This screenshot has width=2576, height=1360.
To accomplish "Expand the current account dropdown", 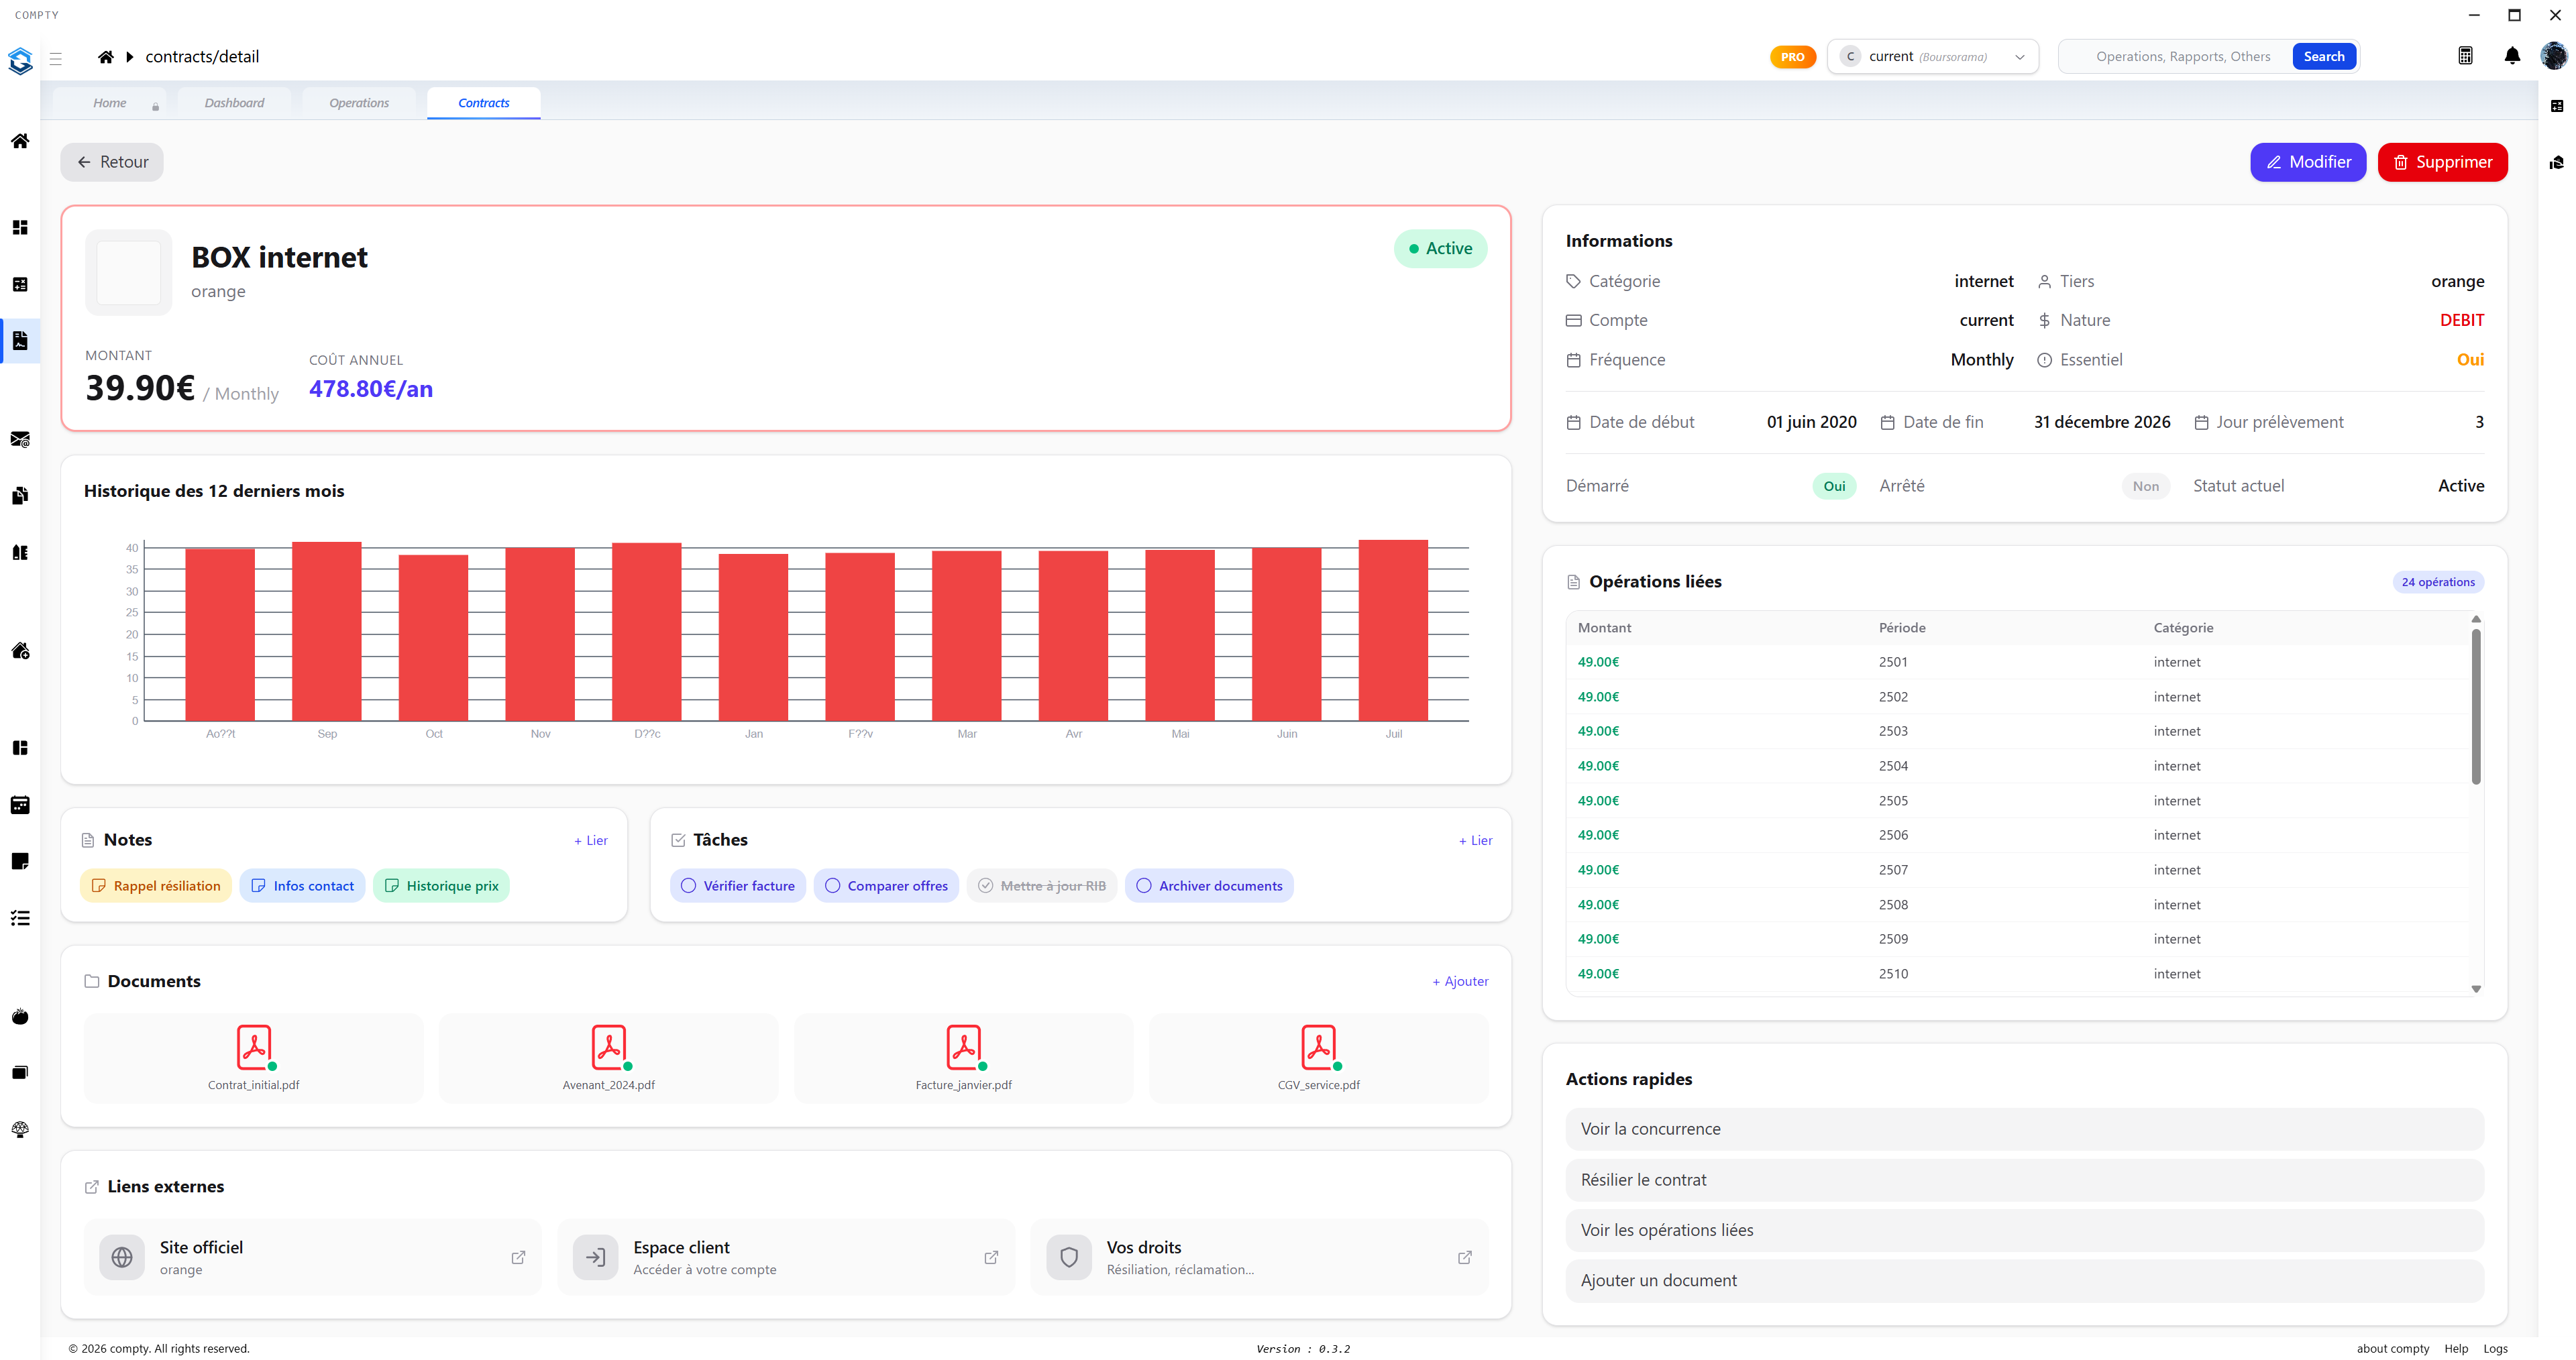I will point(1932,57).
